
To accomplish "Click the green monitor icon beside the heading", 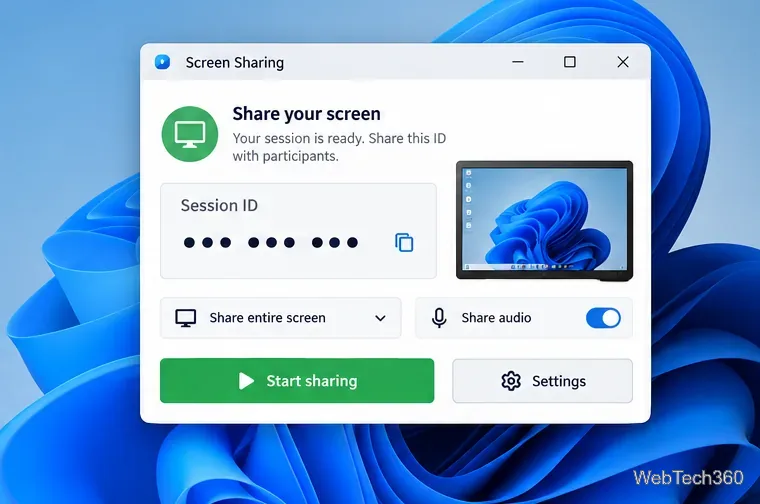I will (x=190, y=134).
